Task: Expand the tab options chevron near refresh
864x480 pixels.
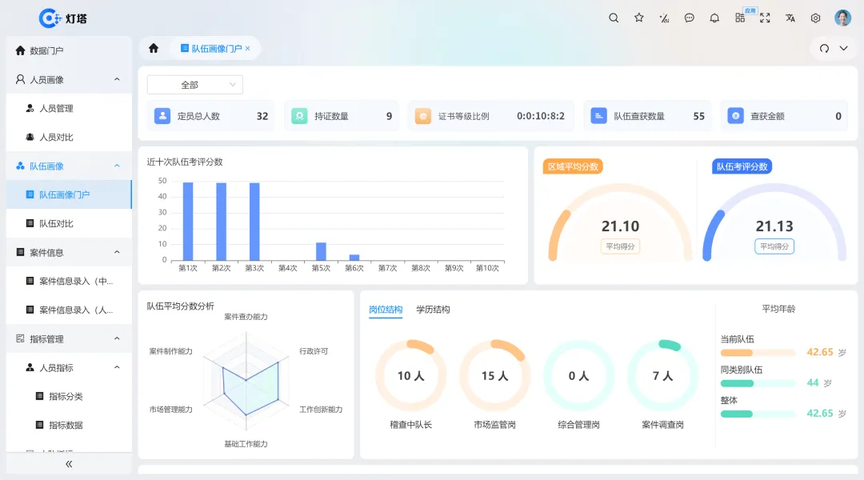Action: (843, 48)
